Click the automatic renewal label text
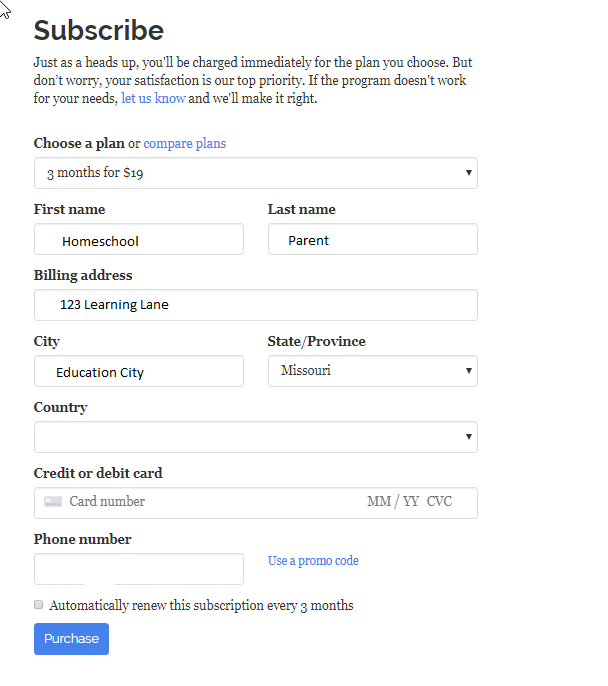The height and width of the screenshot is (686, 608). click(x=201, y=605)
